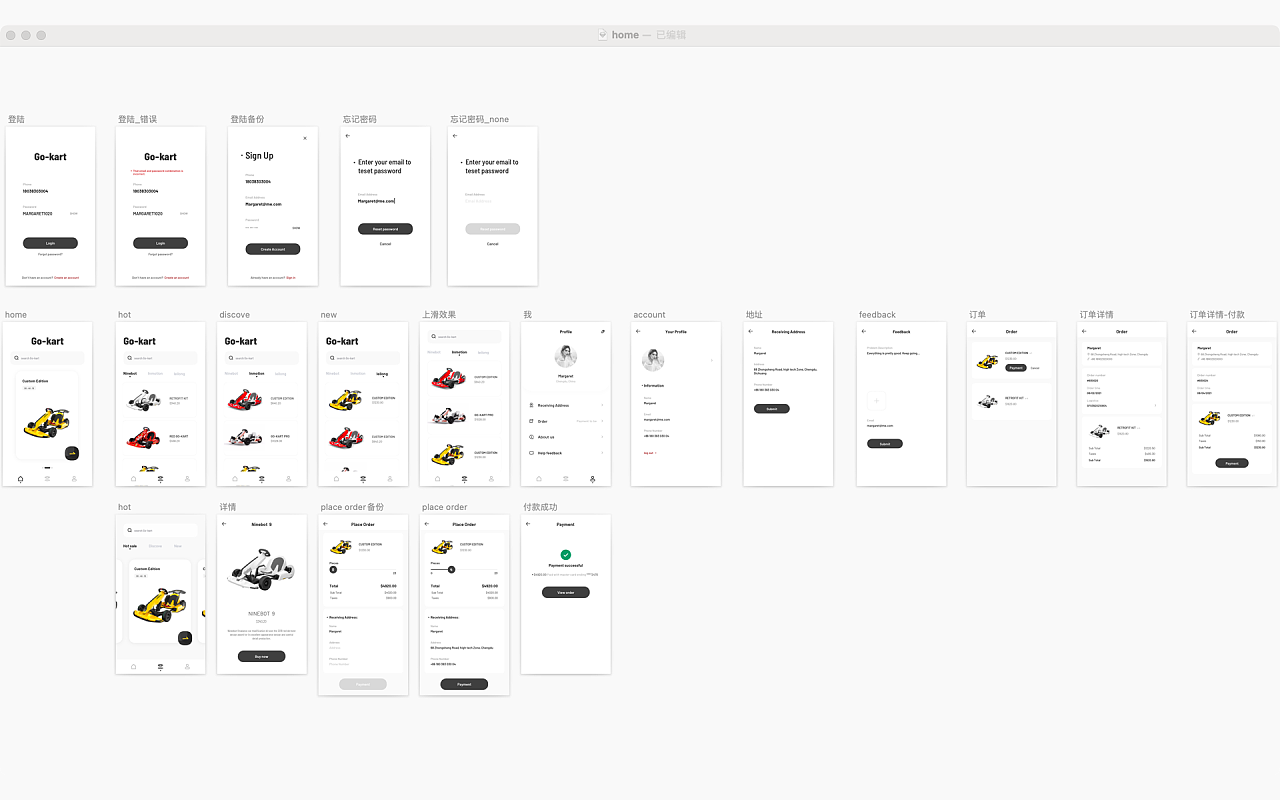
Task: Click Cancel link on 忘记密码_none artboard
Action: [493, 244]
